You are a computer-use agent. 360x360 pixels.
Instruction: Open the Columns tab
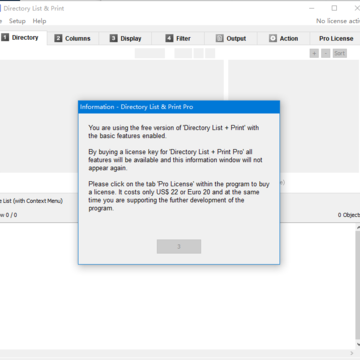73,38
